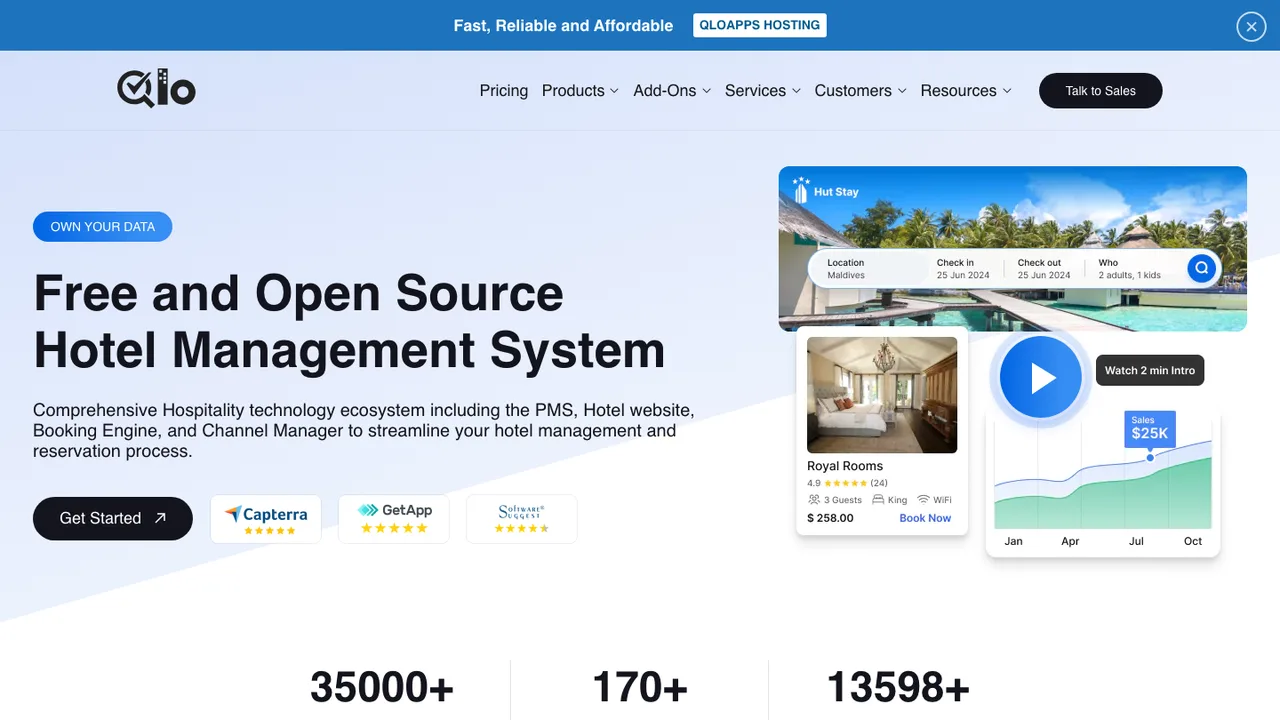Expand the Services chevron

(x=796, y=91)
